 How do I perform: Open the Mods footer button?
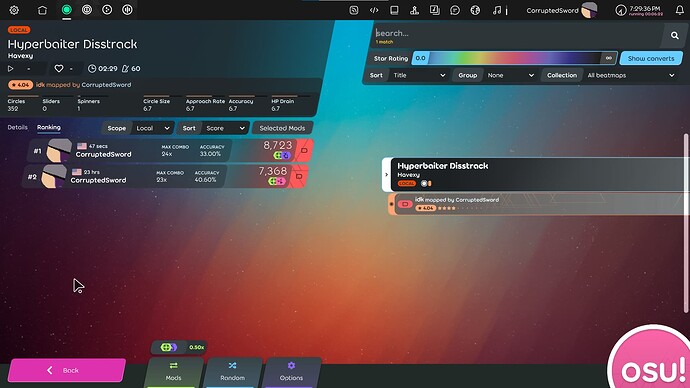173,372
